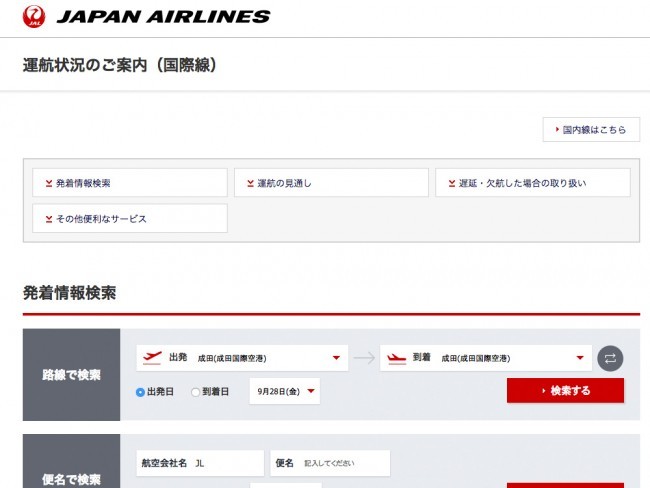Select the 到着日 radio button
Viewport: 650px width, 488px height.
[x=195, y=392]
